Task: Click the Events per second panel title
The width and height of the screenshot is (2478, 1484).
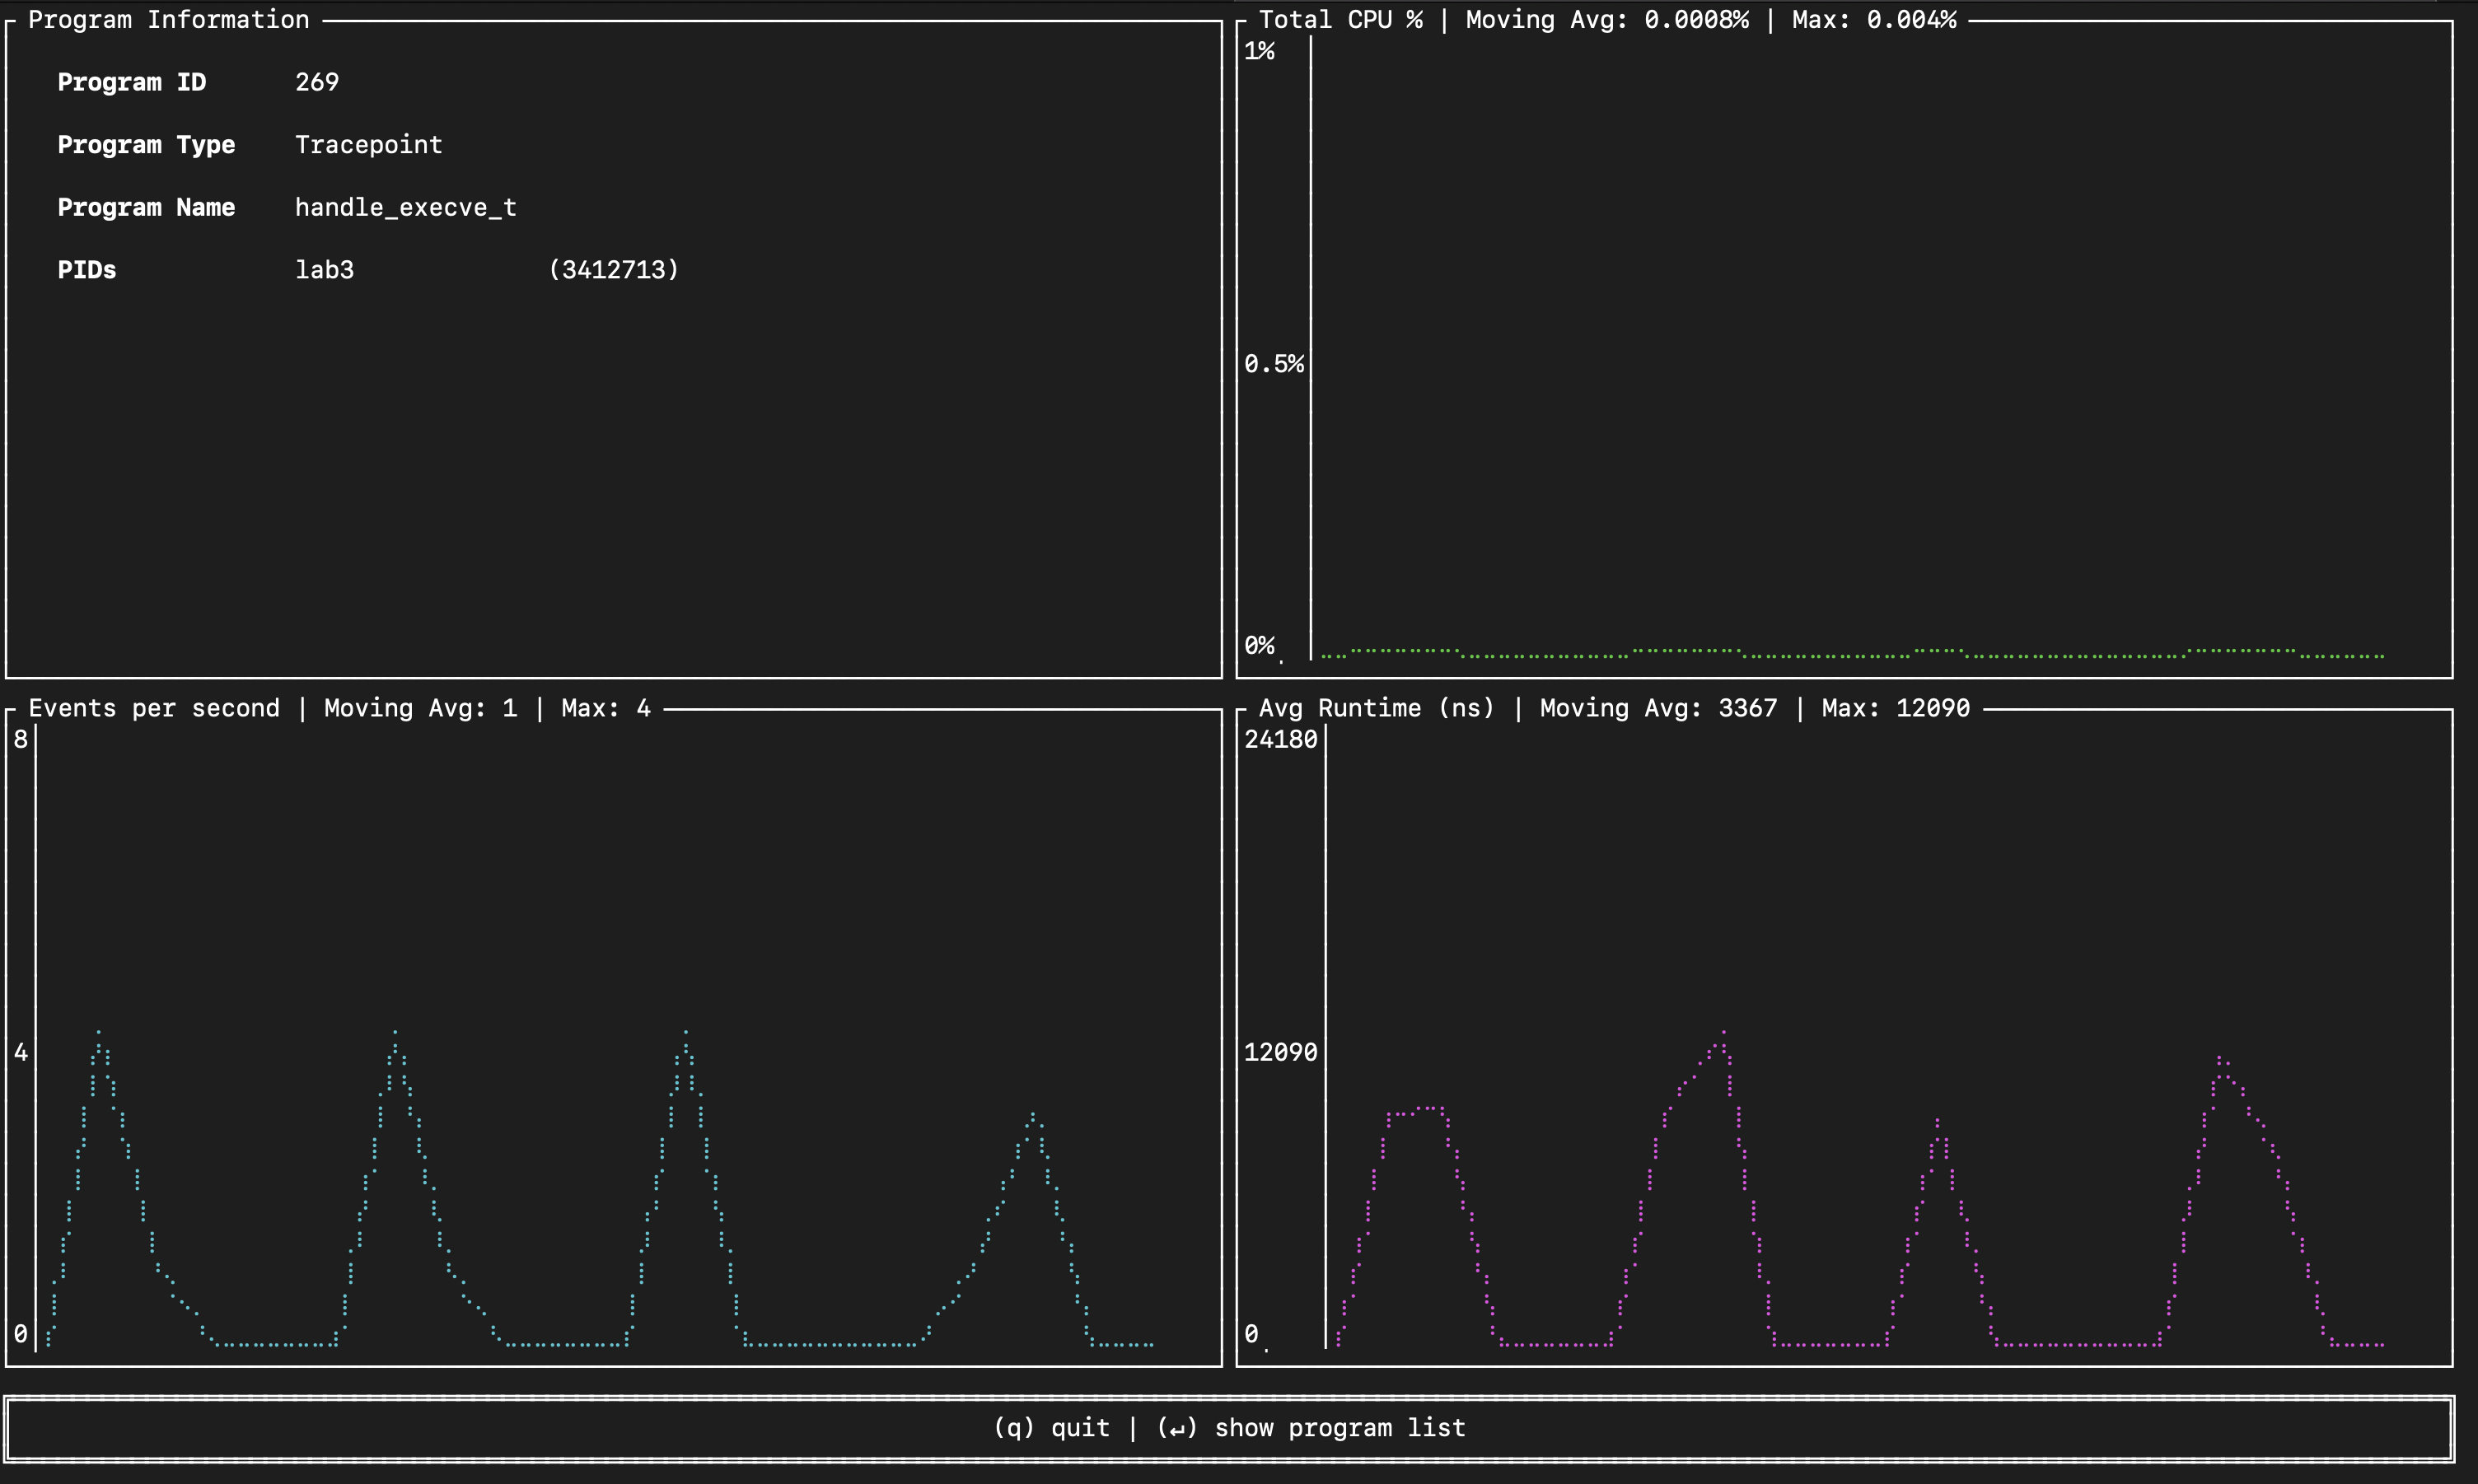Action: tap(154, 708)
